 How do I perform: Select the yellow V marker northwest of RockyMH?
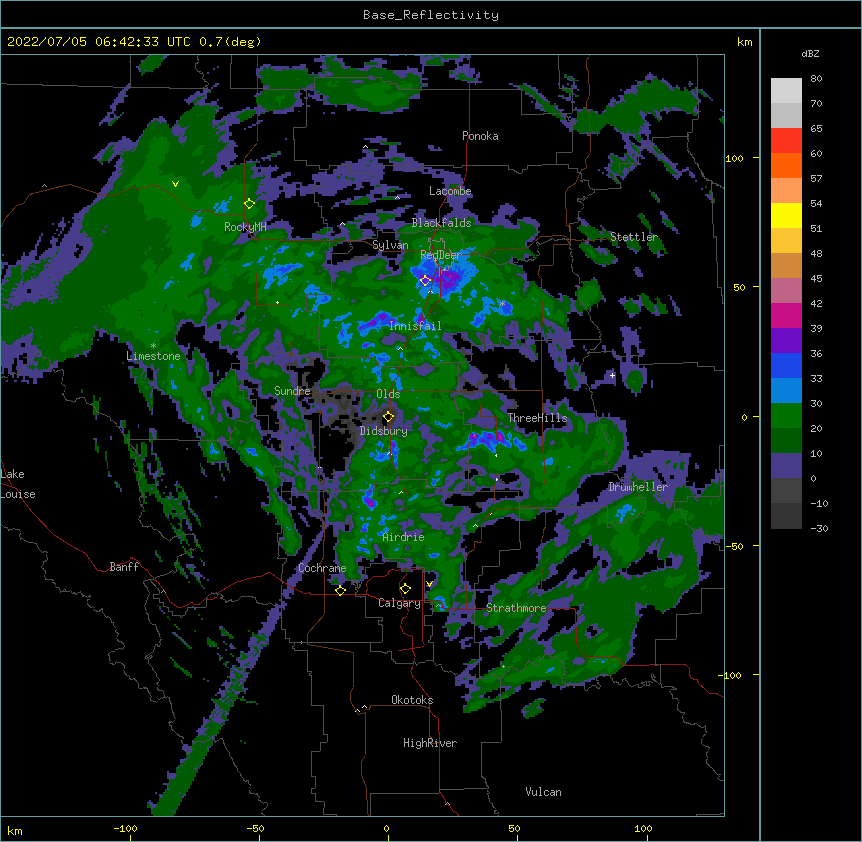pos(175,184)
